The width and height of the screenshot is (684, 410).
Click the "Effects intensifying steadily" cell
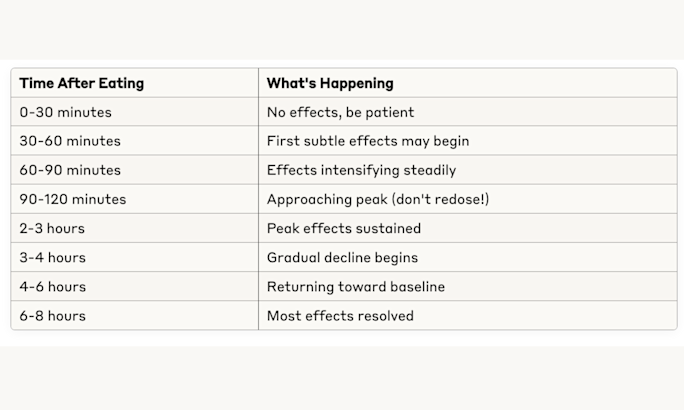tap(361, 170)
